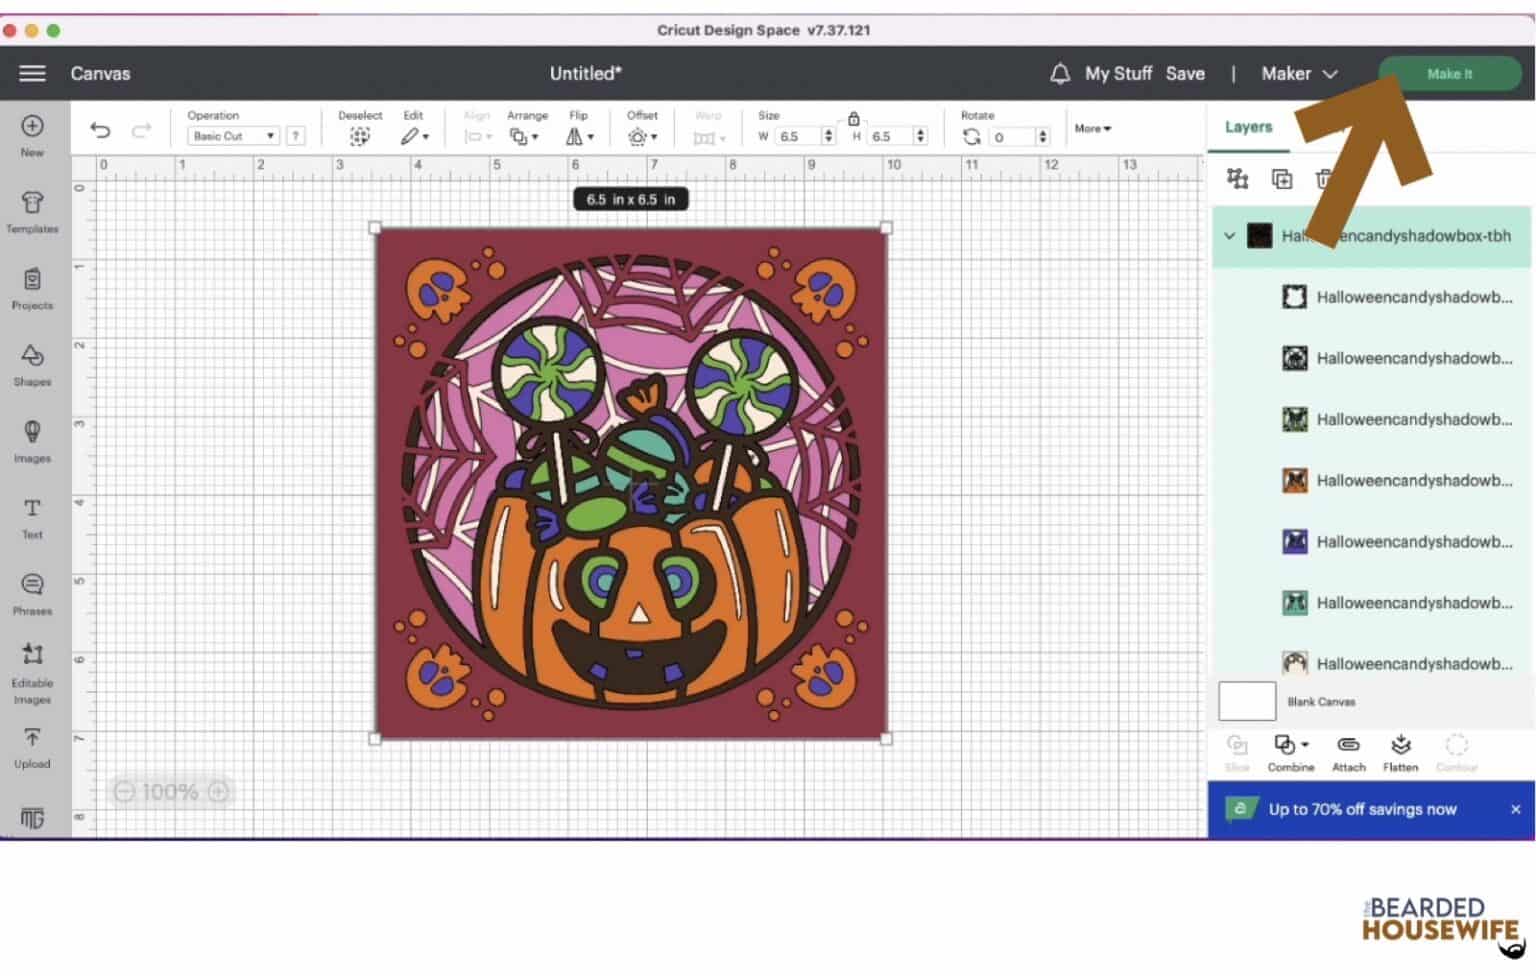Select the Blank Canvas white color swatch
This screenshot has height=976, width=1536.
1246,701
